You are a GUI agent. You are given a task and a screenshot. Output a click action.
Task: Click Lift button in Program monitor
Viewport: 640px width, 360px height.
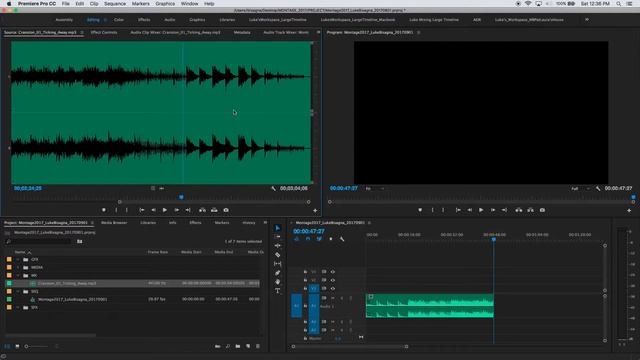518,210
